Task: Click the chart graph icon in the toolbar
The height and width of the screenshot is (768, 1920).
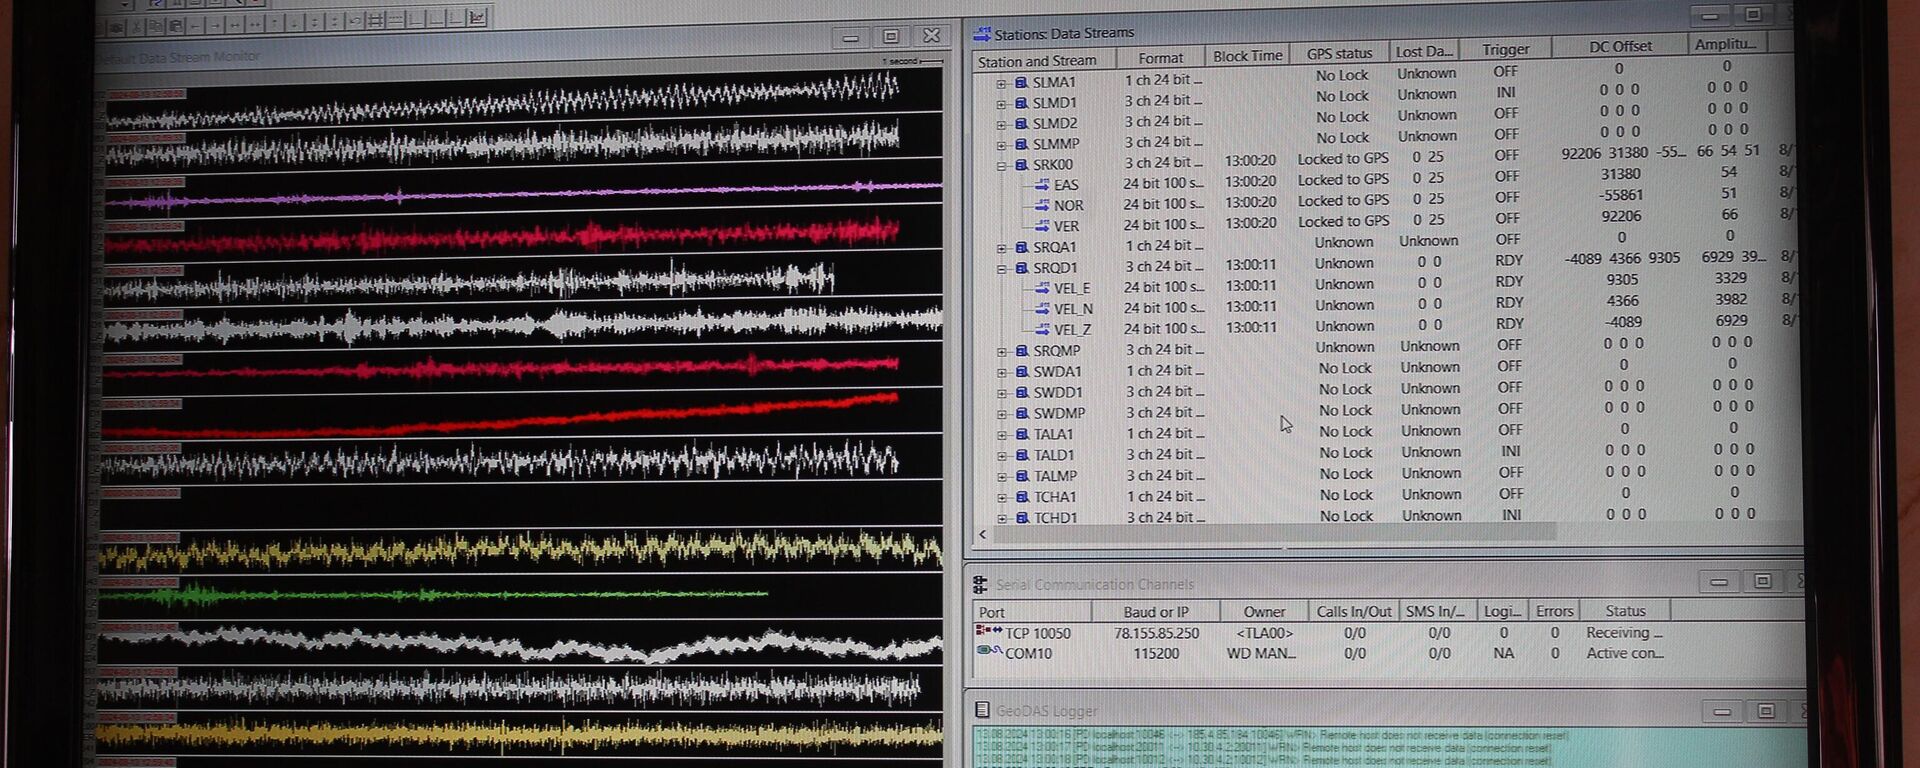Action: coord(477,18)
